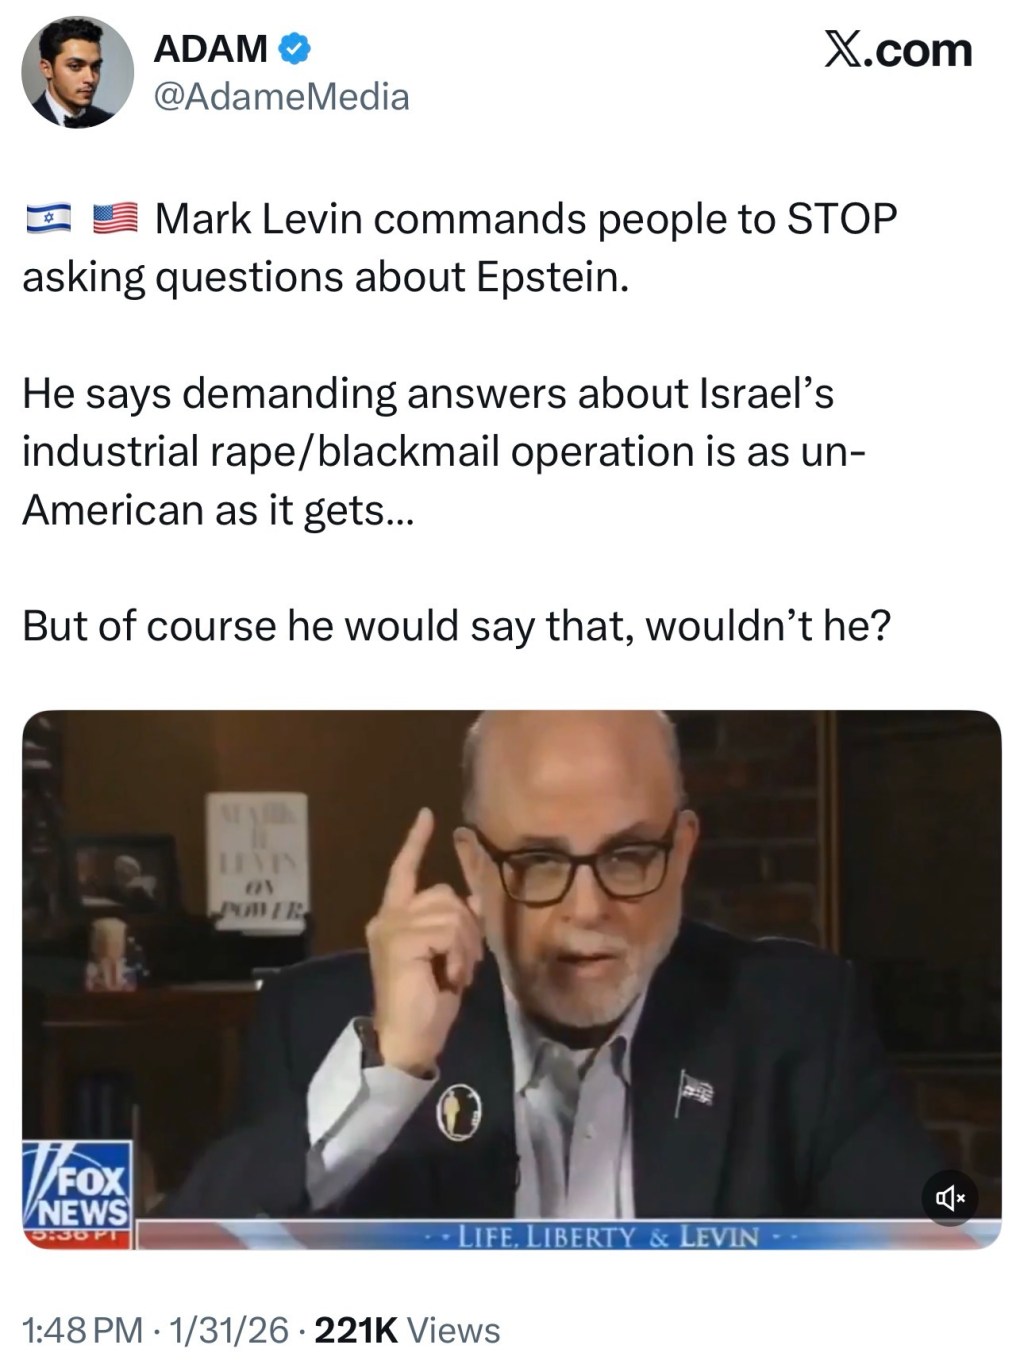Viewport: 1024px width, 1368px height.
Task: Open the ADAM display name profile link
Action: point(210,48)
